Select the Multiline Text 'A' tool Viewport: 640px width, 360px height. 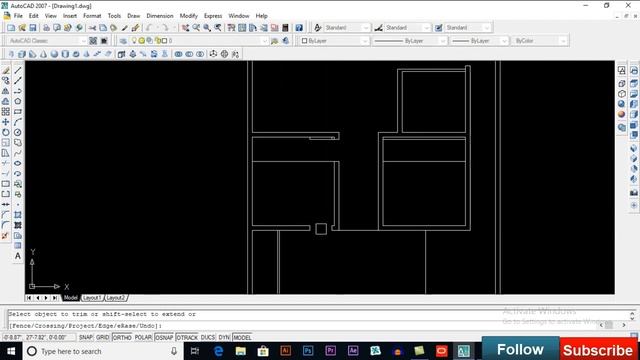point(18,256)
